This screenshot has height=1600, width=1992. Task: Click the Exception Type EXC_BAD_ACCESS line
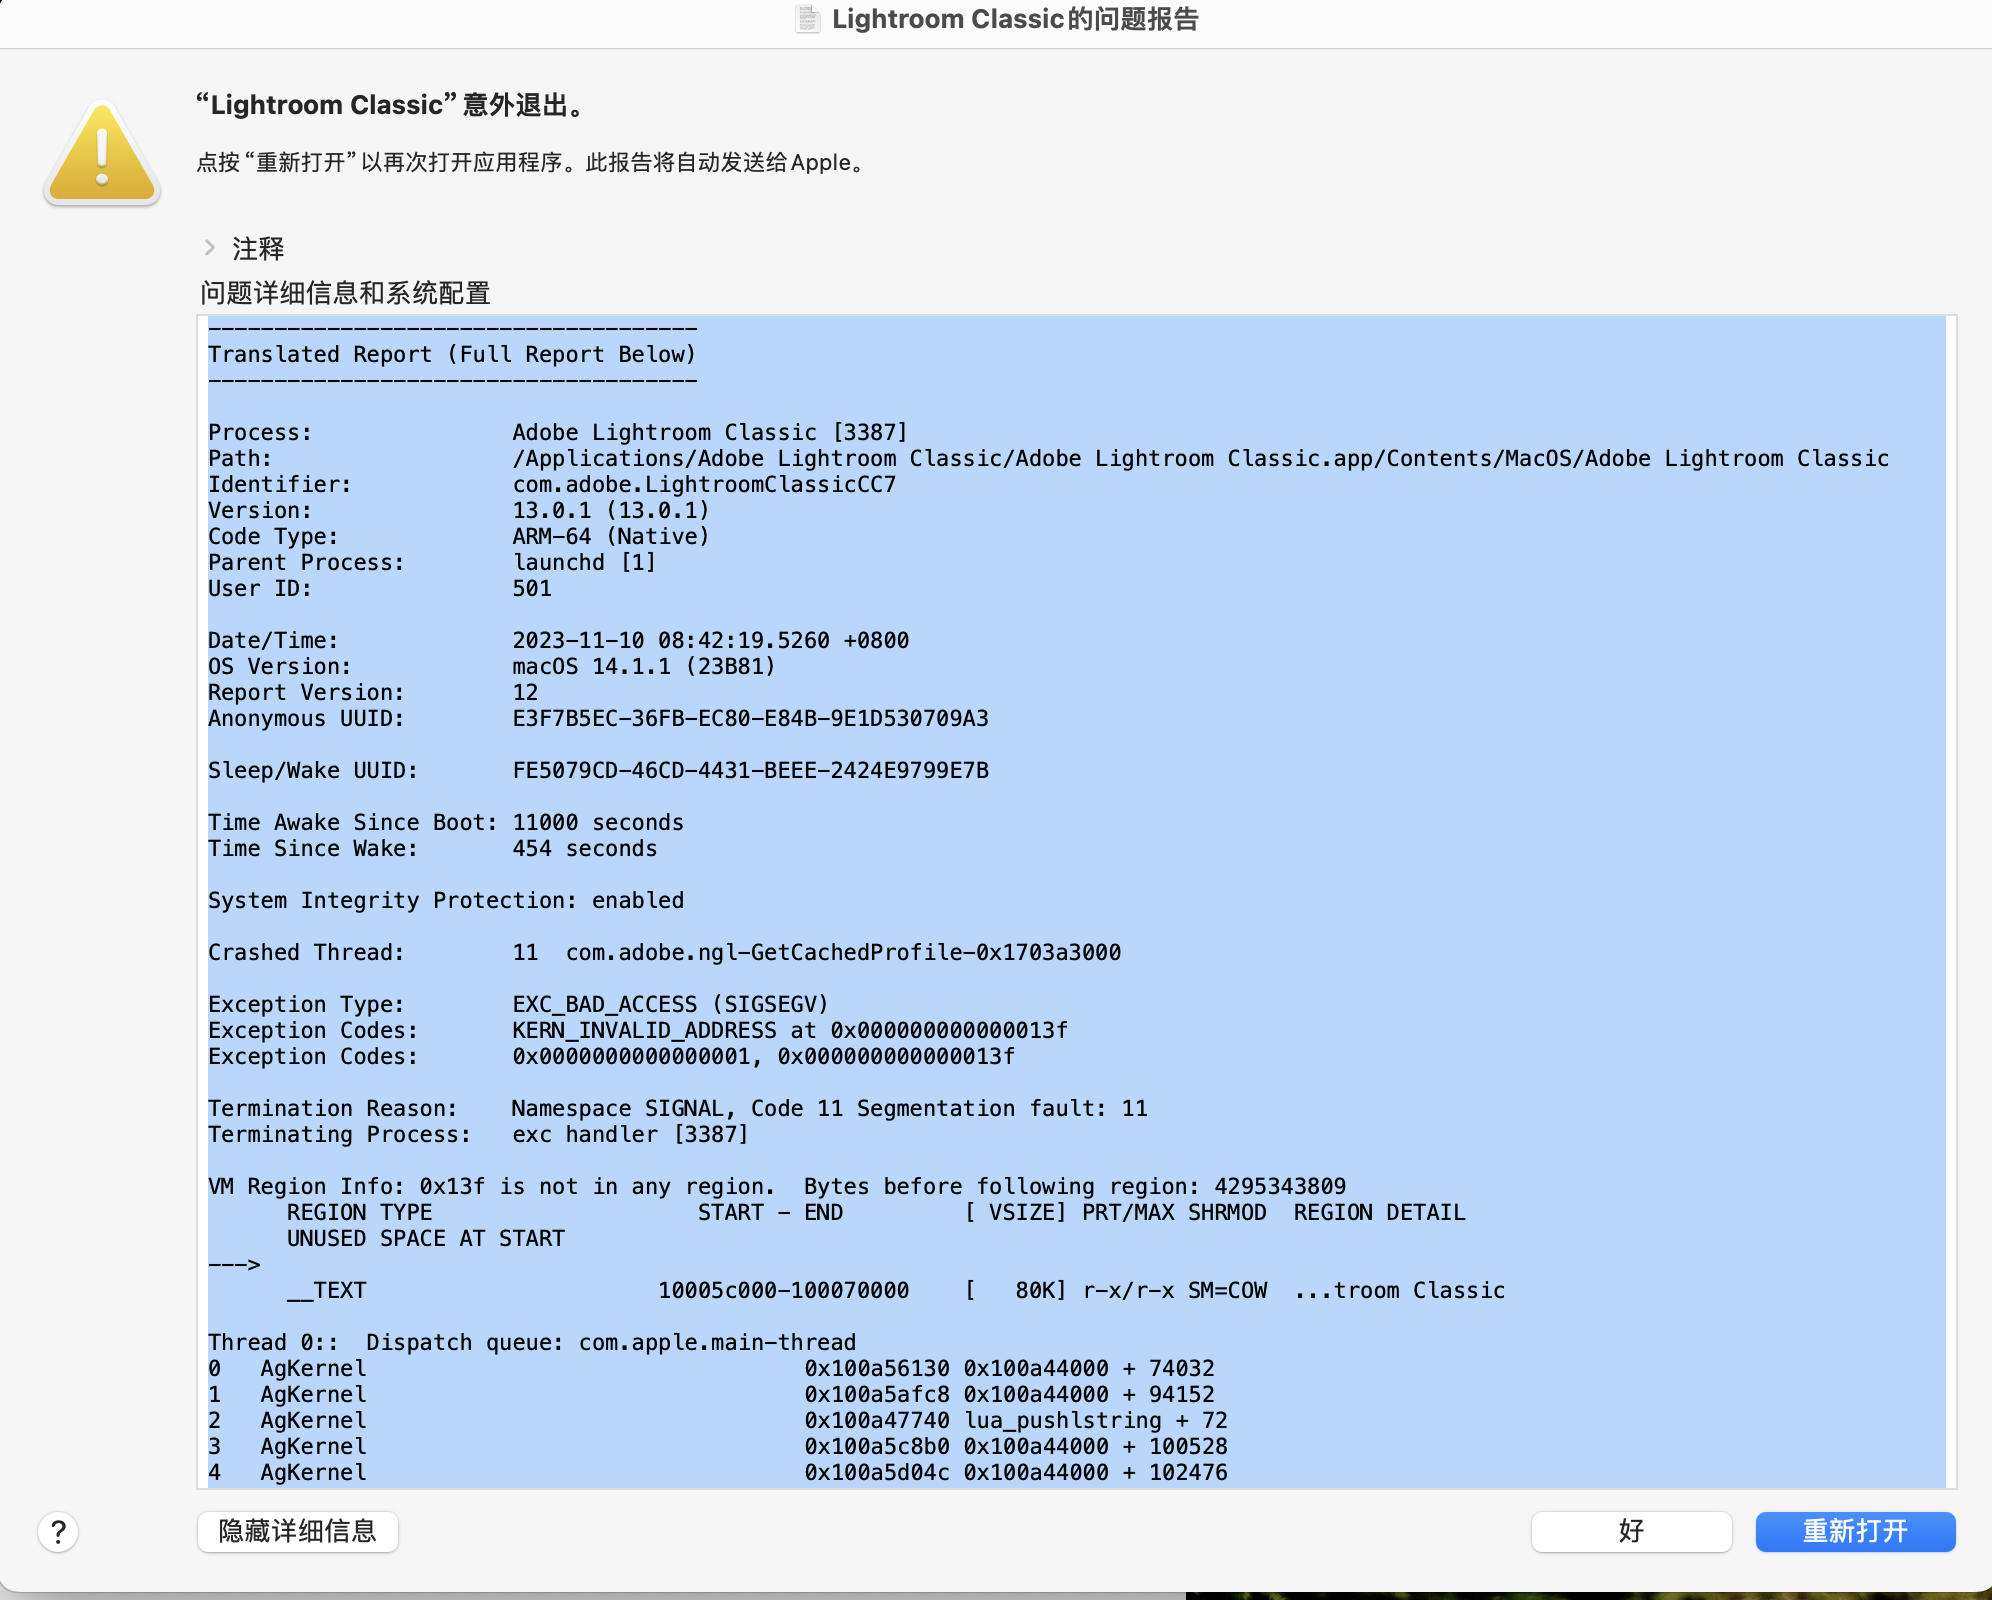(518, 1004)
